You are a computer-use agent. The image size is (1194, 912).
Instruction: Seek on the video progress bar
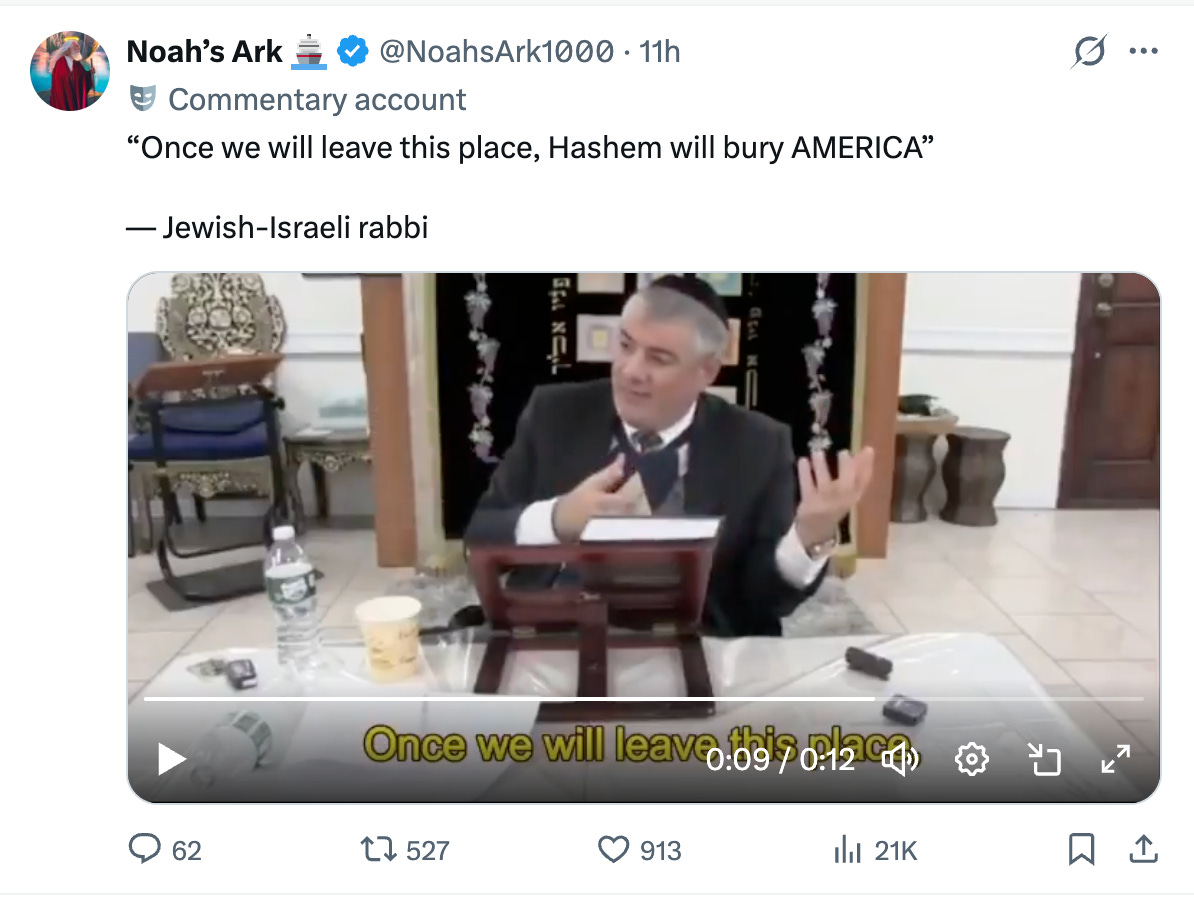pyautogui.click(x=643, y=698)
